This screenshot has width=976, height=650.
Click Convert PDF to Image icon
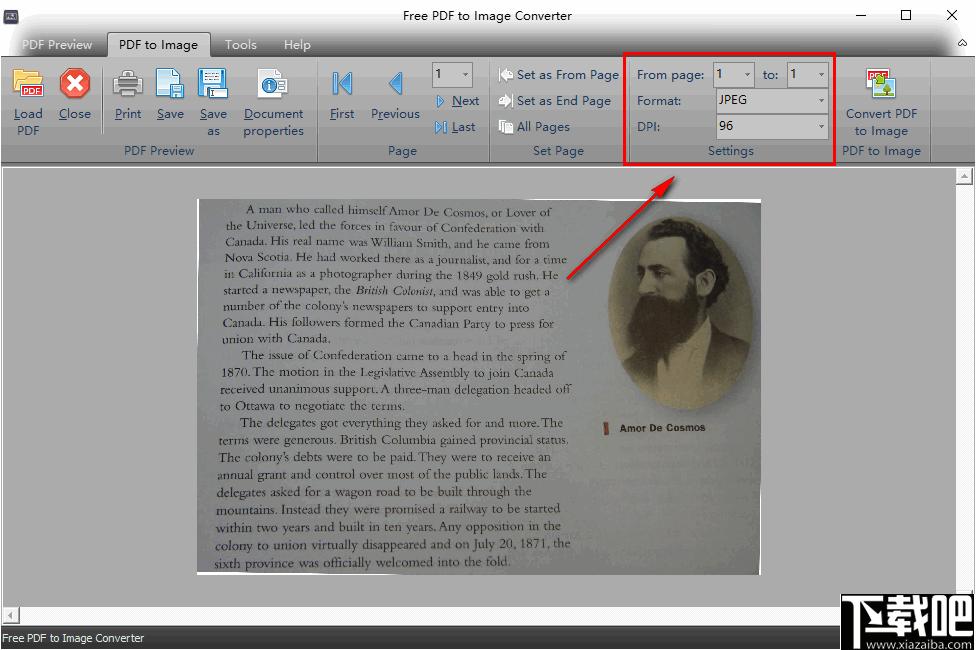[x=881, y=84]
